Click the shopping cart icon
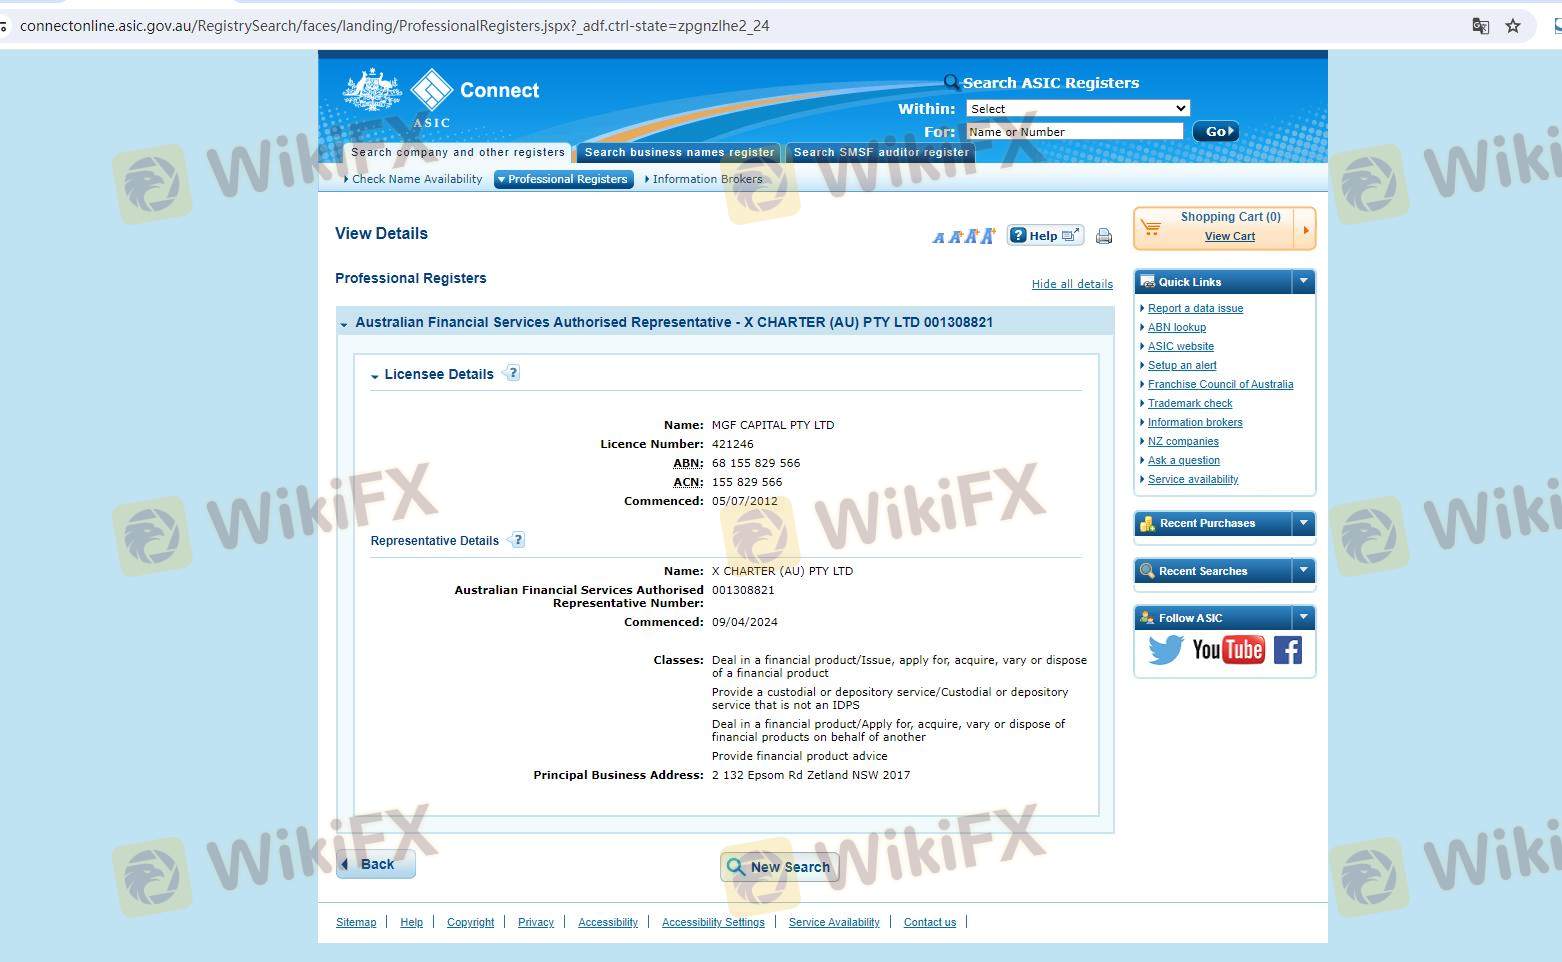Screen dimensions: 1562x962 click(1152, 227)
